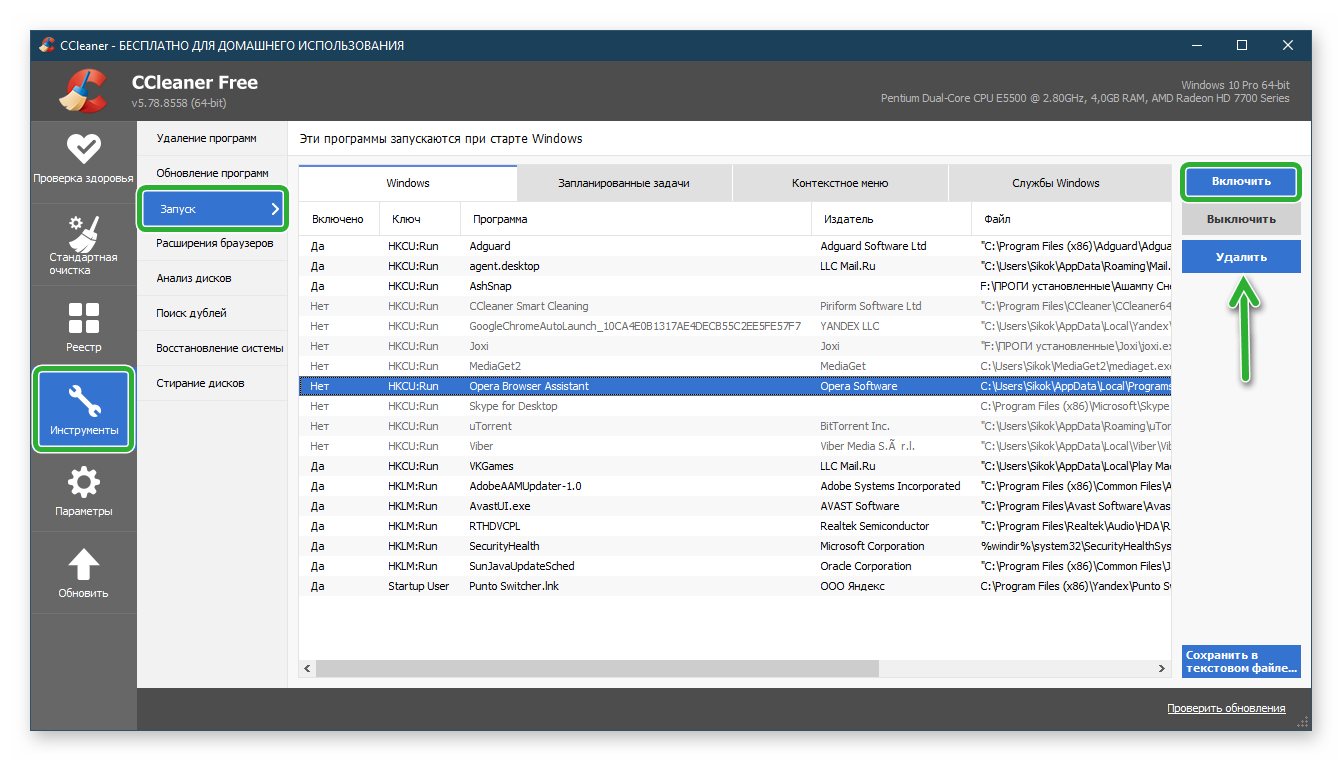1342x761 pixels.
Task: Click Сохранить в текстовом файле button
Action: point(1241,661)
